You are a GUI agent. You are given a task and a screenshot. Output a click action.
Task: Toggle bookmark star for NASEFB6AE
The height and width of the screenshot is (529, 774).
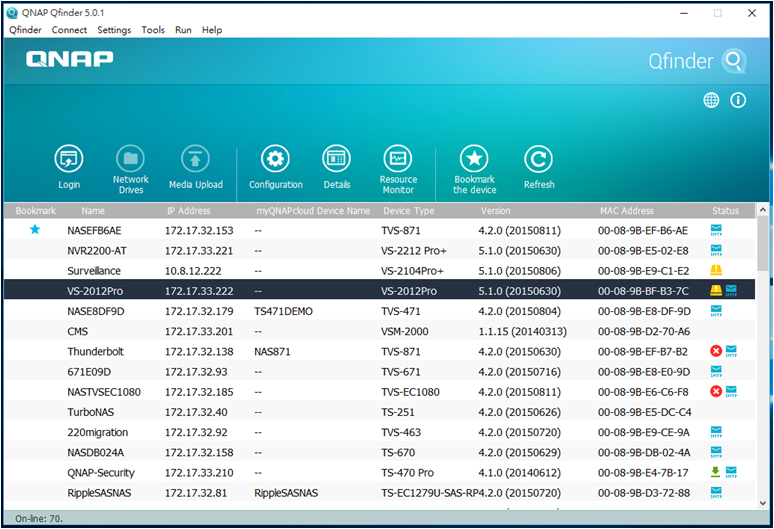pos(35,230)
